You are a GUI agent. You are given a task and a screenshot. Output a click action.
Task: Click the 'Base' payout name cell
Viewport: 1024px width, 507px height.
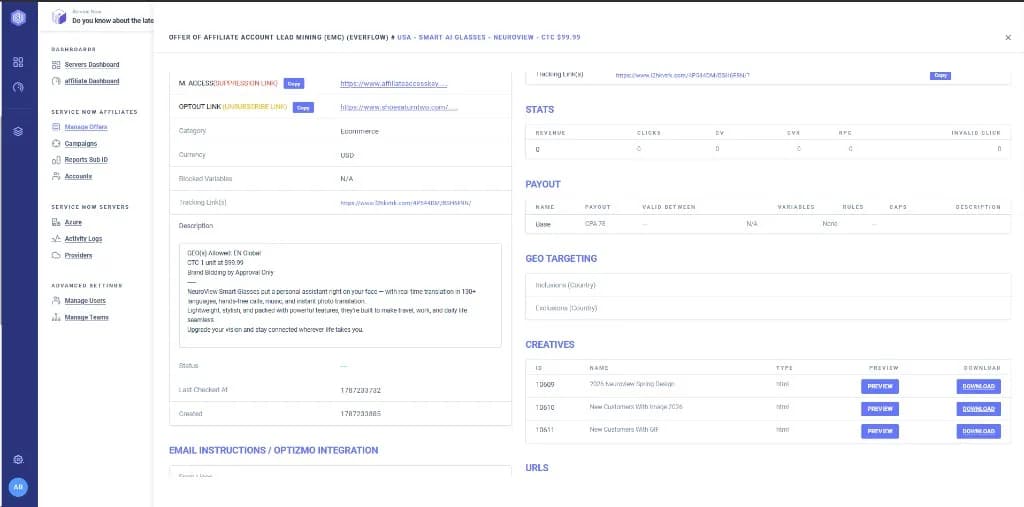pyautogui.click(x=543, y=224)
